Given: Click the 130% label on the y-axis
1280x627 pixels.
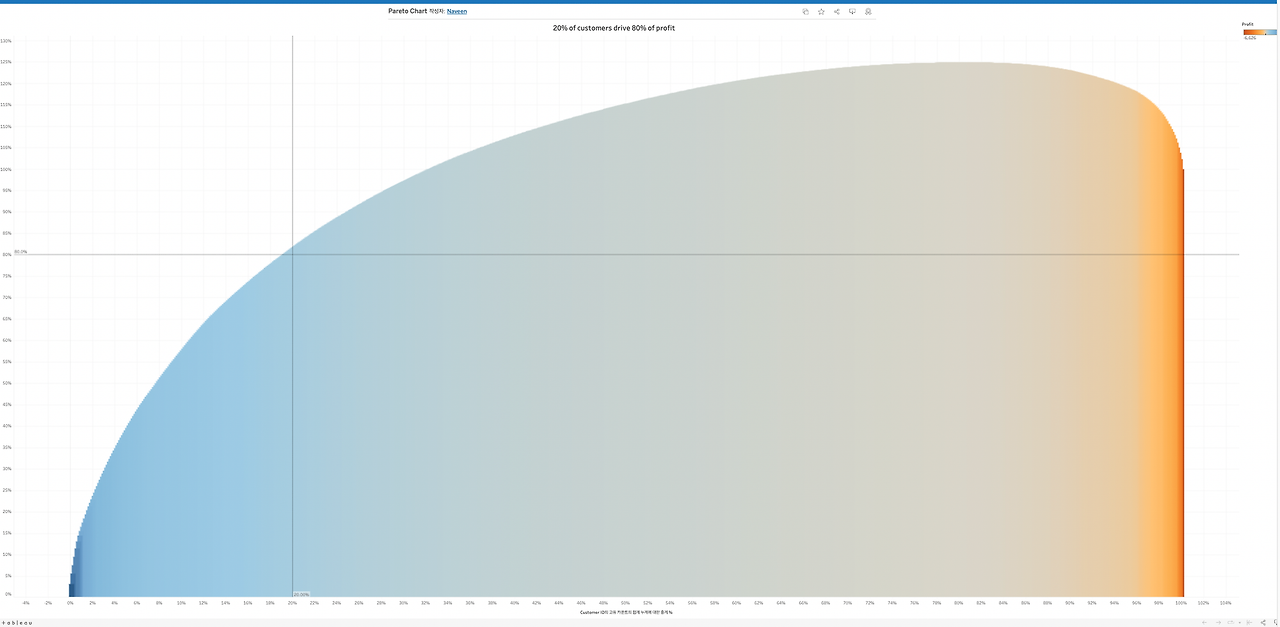Looking at the screenshot, I should (6, 41).
